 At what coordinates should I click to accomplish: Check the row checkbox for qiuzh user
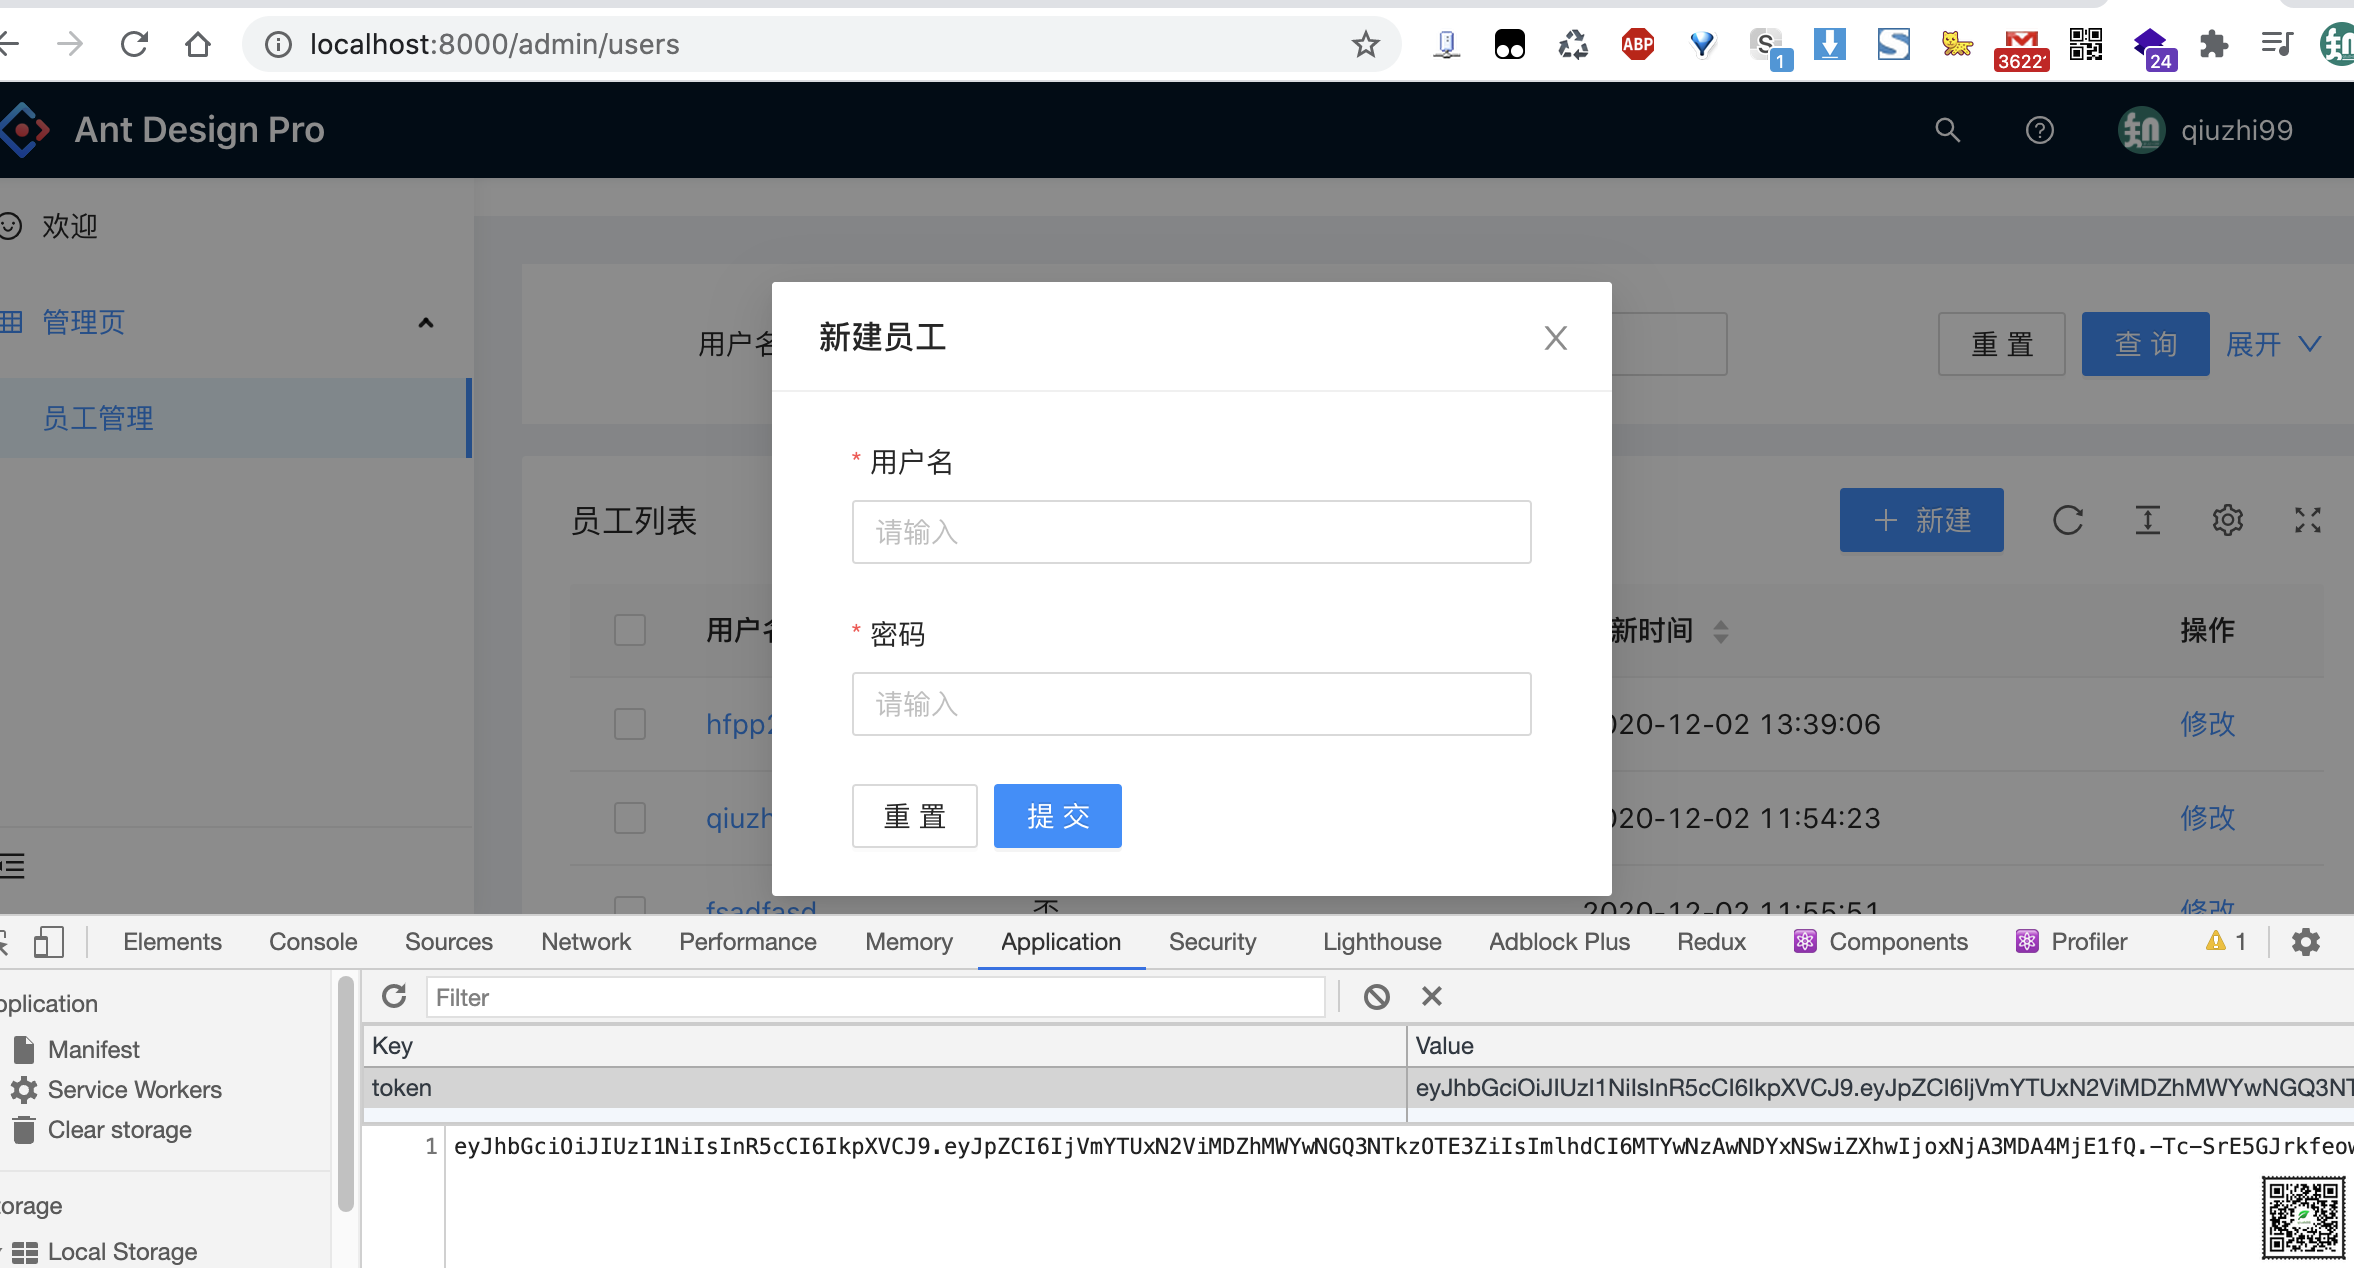[x=629, y=817]
